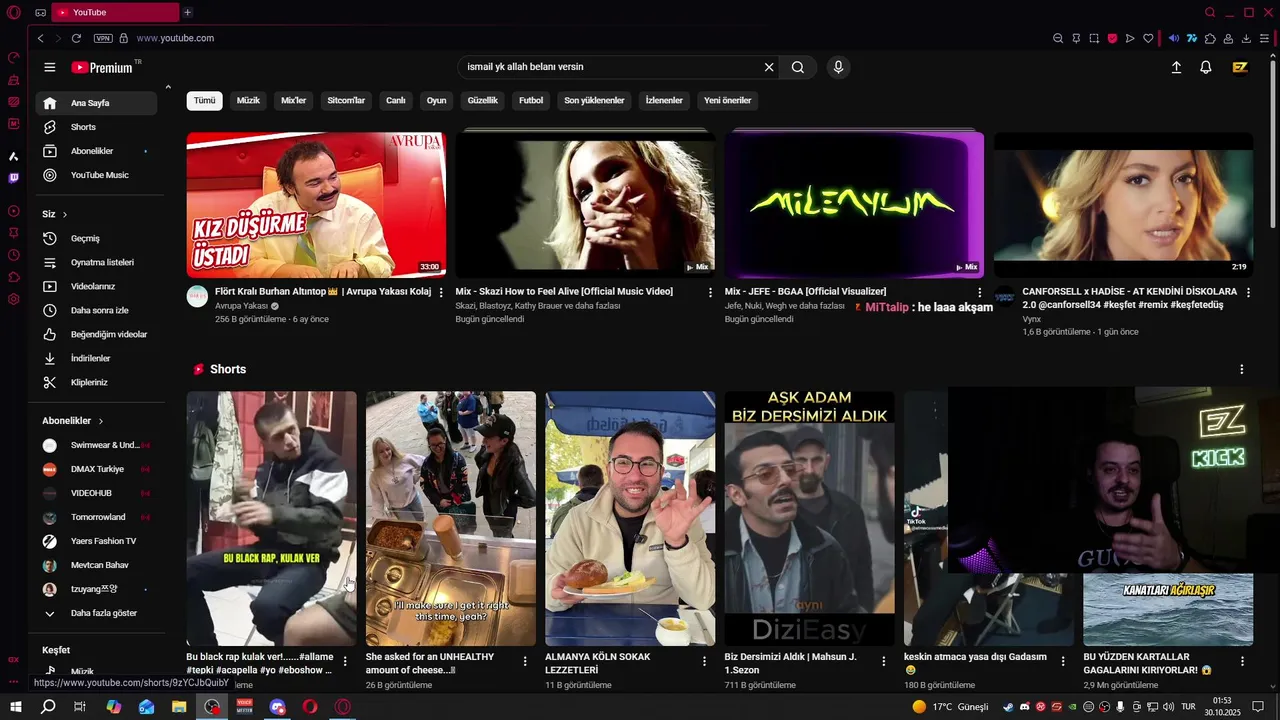The image size is (1280, 720).
Task: Open File Explorer from the taskbar
Action: coord(179,706)
